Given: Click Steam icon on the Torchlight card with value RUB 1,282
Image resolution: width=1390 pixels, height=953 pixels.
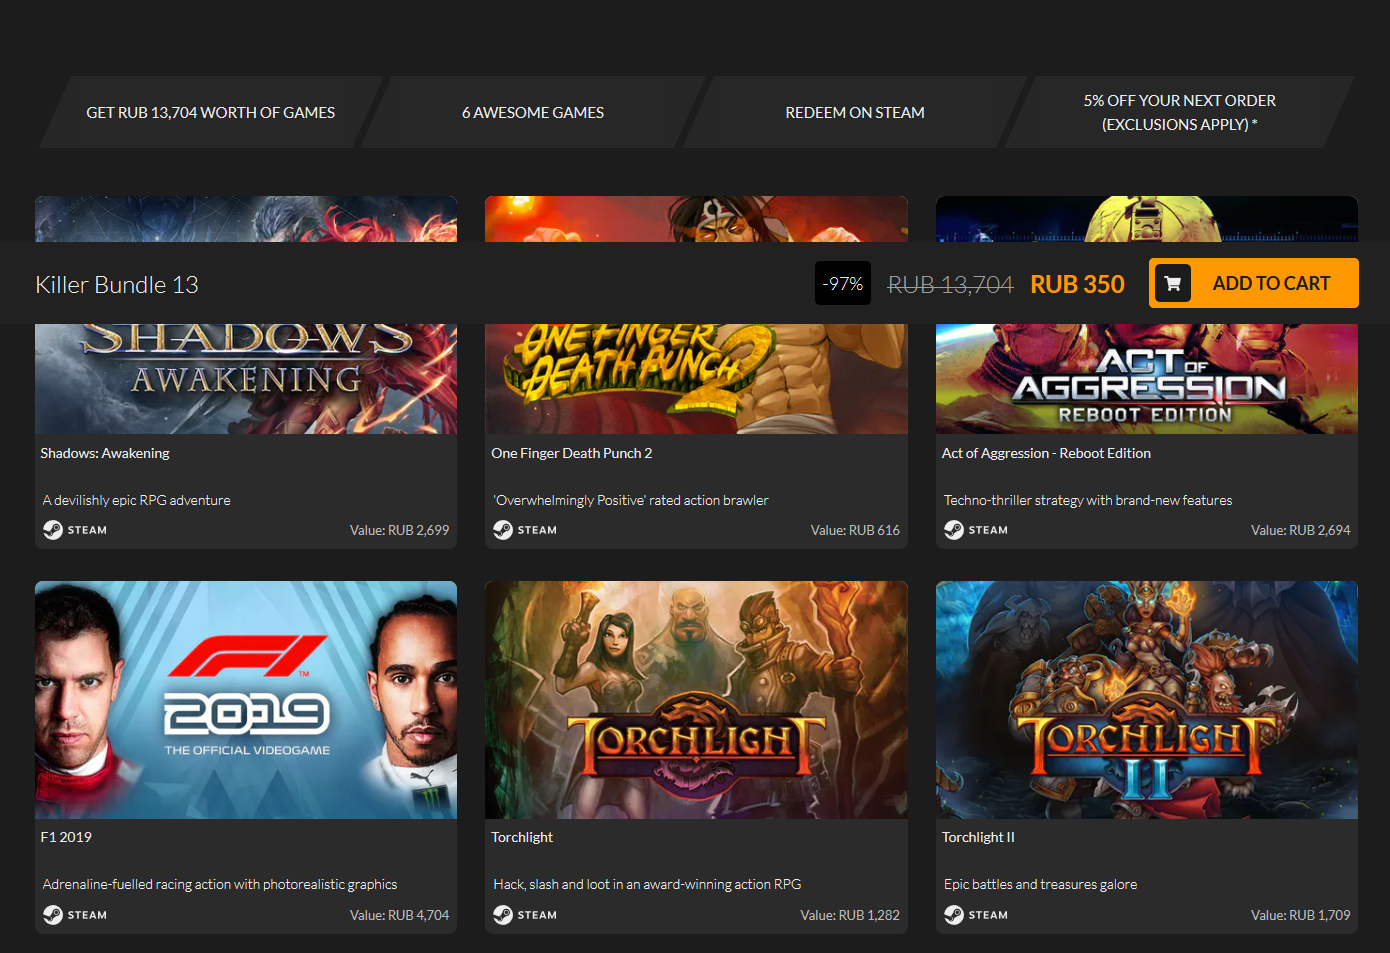Looking at the screenshot, I should coord(503,915).
